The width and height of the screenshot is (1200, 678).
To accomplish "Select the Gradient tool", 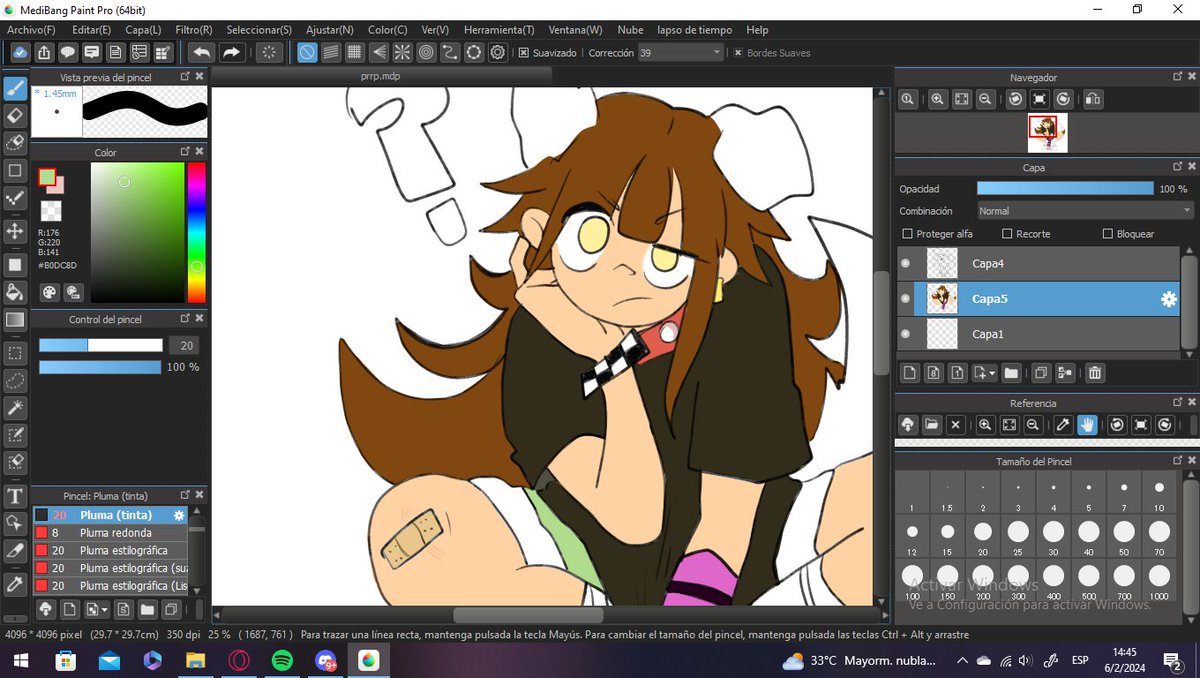I will coord(15,320).
